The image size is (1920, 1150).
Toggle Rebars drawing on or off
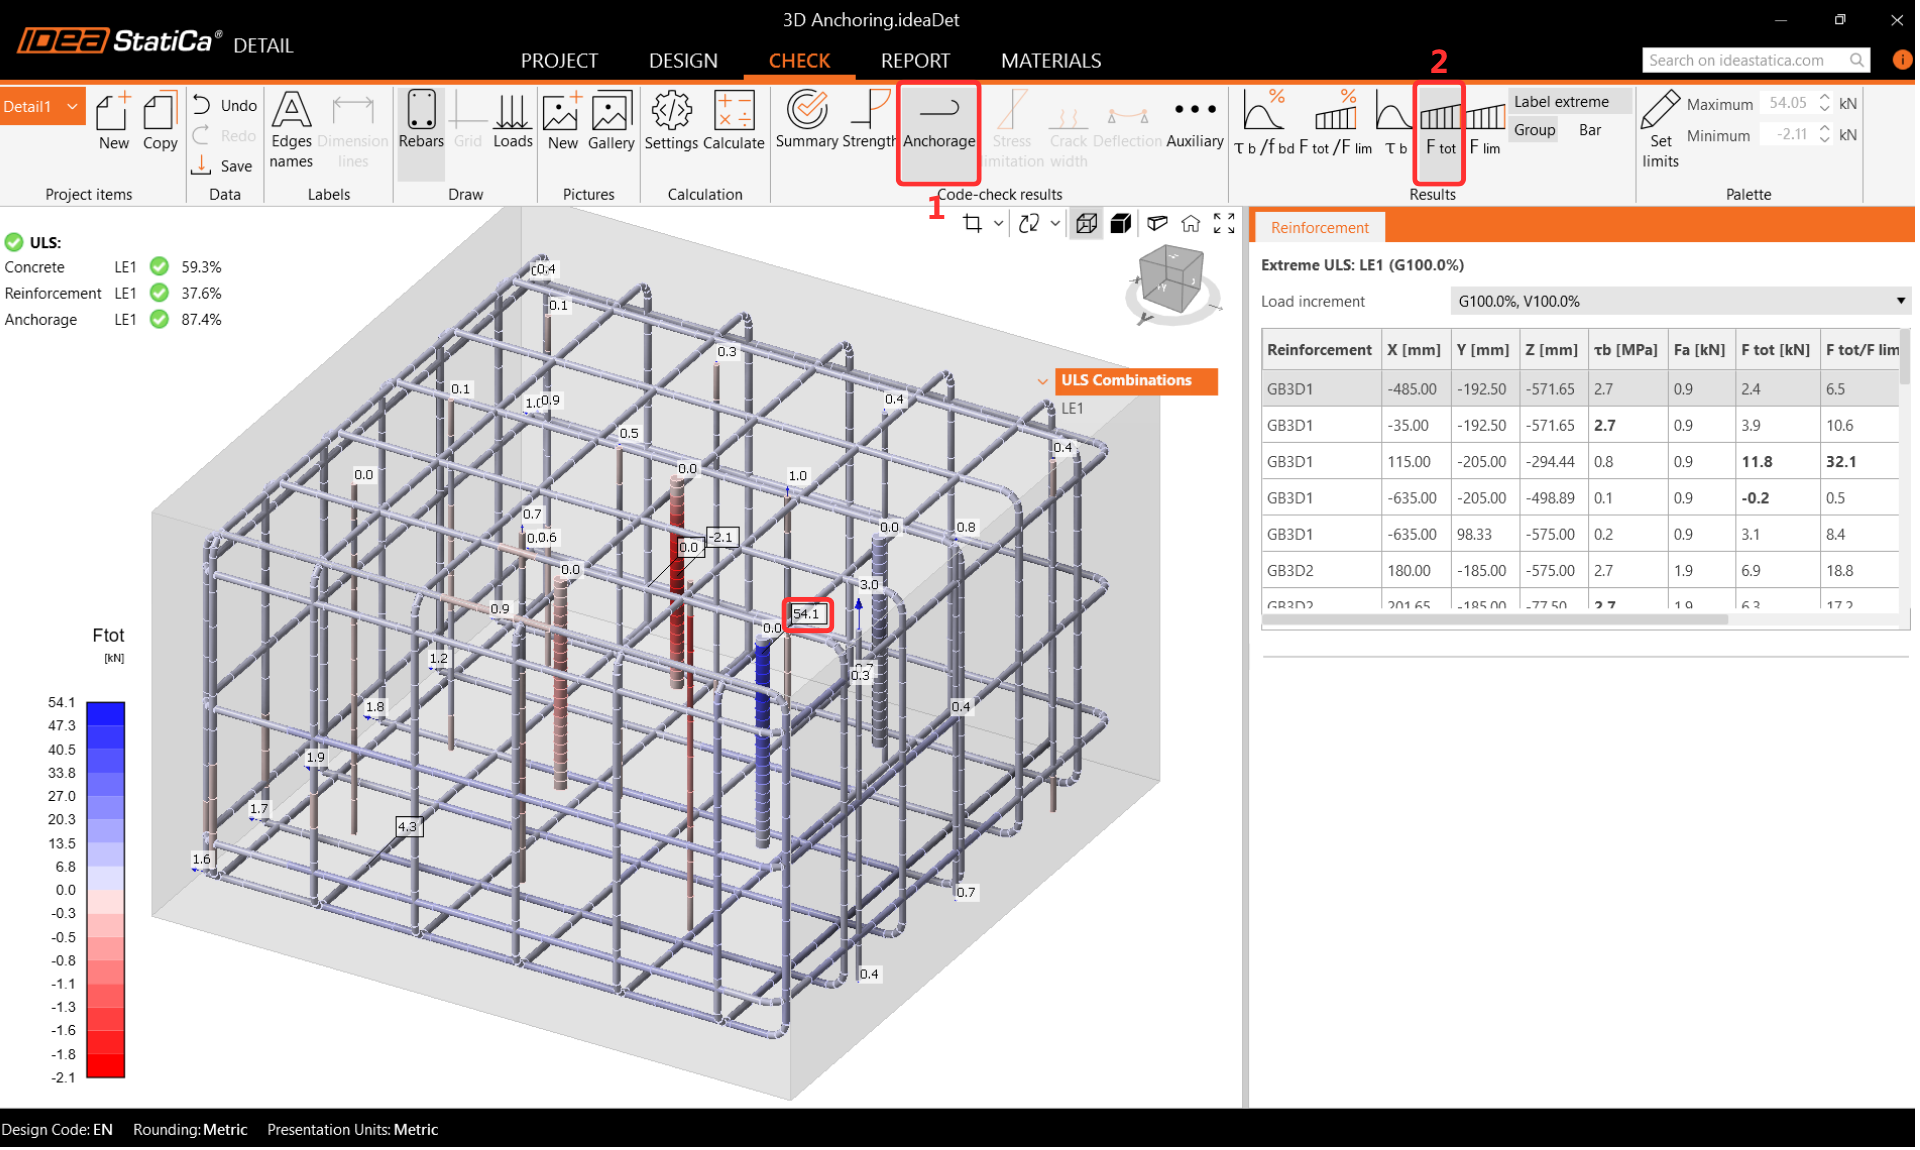click(421, 121)
